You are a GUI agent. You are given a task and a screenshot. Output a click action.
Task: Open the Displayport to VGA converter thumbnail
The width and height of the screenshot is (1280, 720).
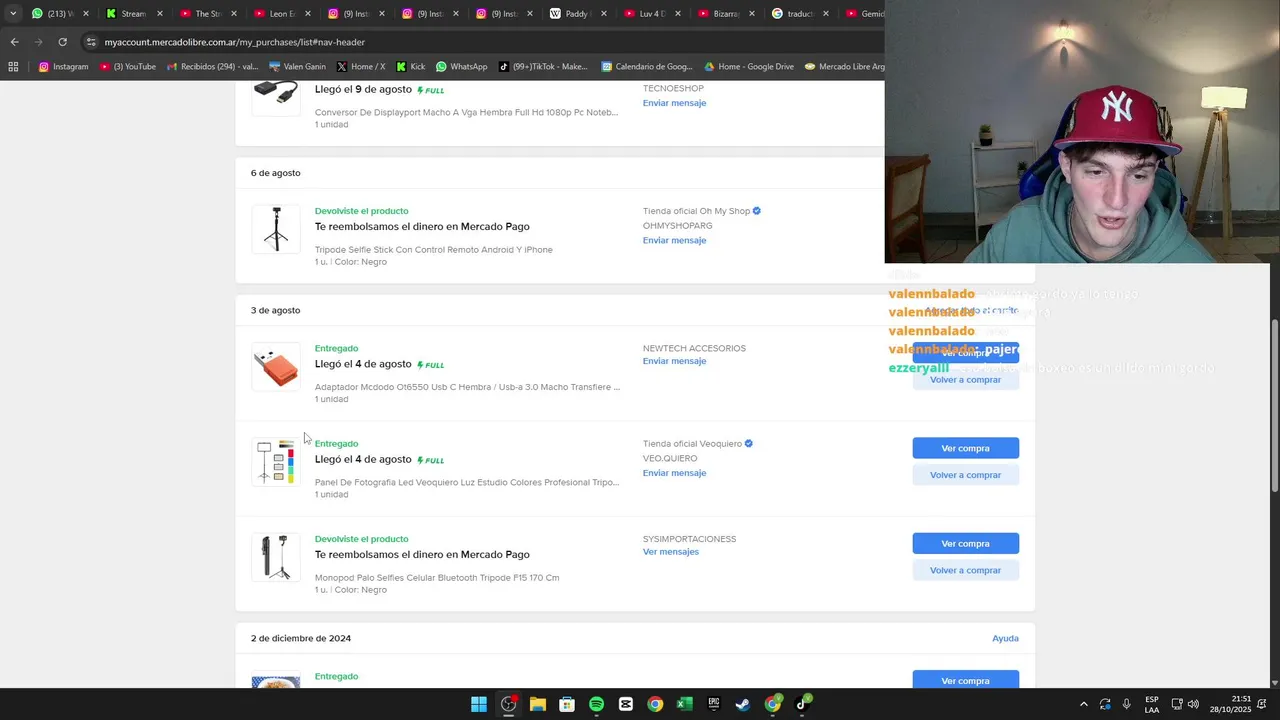coord(276,98)
